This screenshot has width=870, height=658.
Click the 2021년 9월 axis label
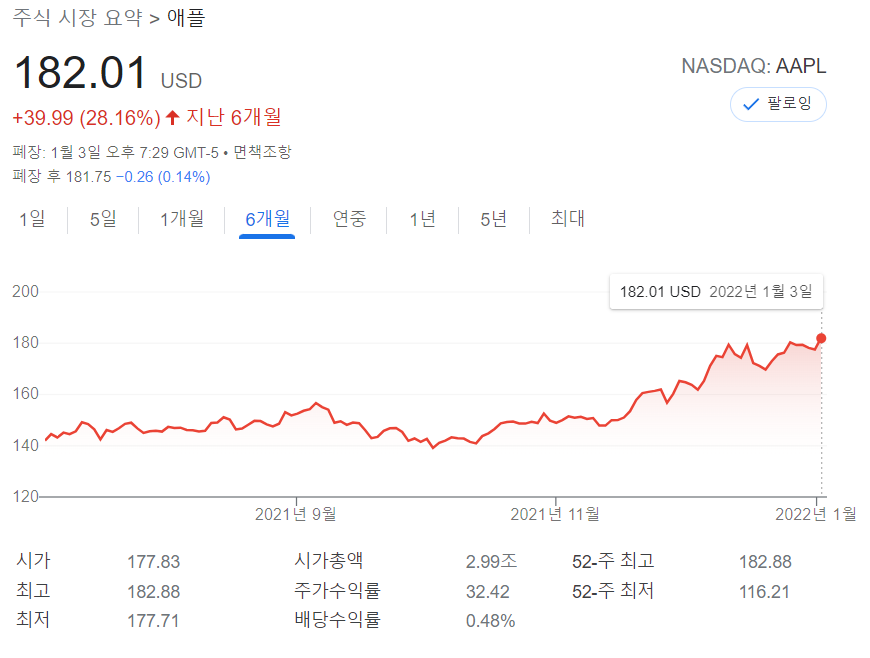[296, 514]
